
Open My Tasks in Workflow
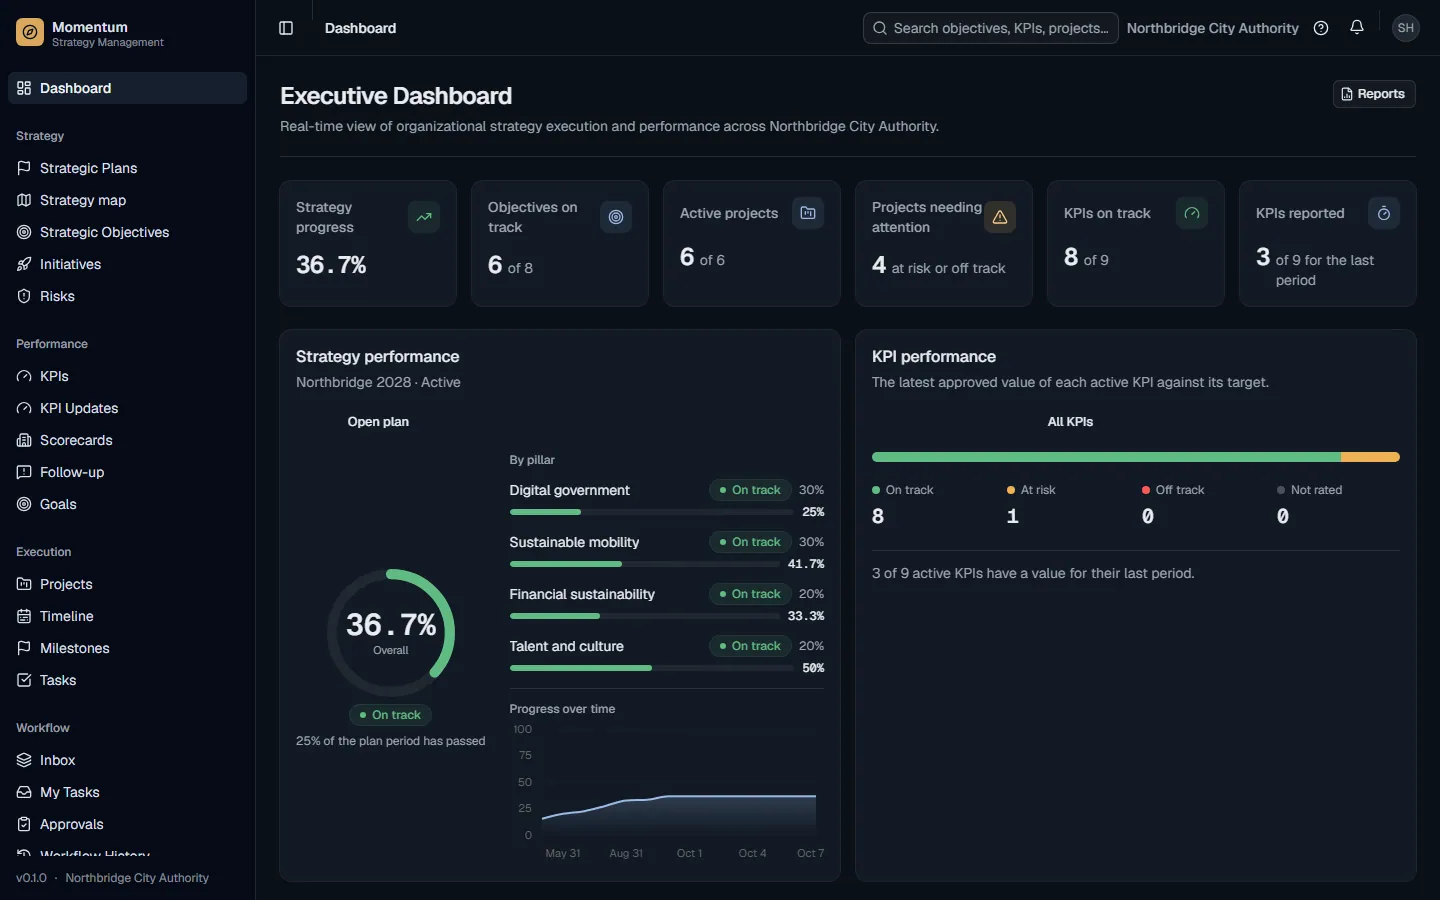point(127,792)
